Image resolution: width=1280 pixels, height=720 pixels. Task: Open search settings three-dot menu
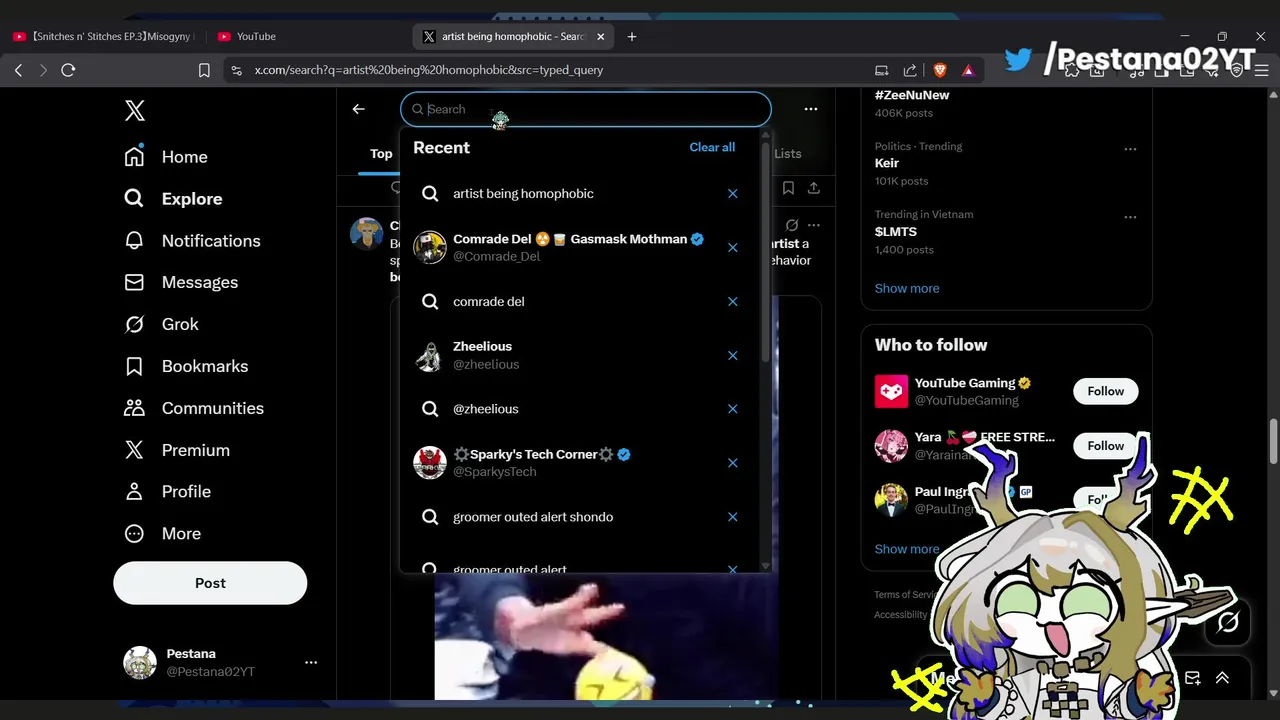coord(811,109)
